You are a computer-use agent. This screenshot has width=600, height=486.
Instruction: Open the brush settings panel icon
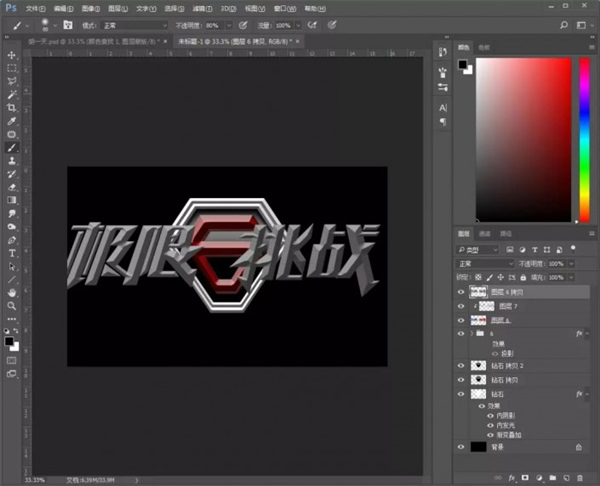tap(68, 25)
